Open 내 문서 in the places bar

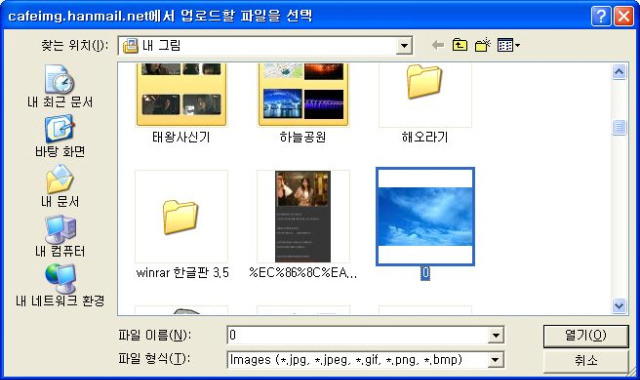(60, 186)
